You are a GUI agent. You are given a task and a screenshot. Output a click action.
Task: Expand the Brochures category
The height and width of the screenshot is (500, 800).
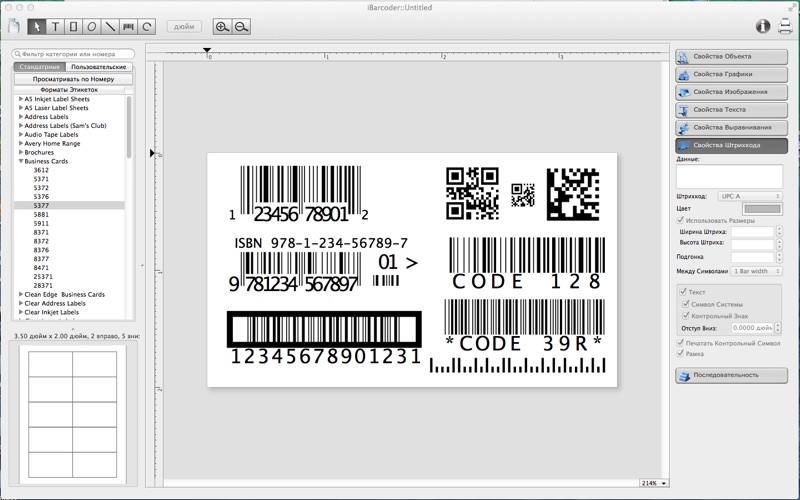pyautogui.click(x=21, y=152)
